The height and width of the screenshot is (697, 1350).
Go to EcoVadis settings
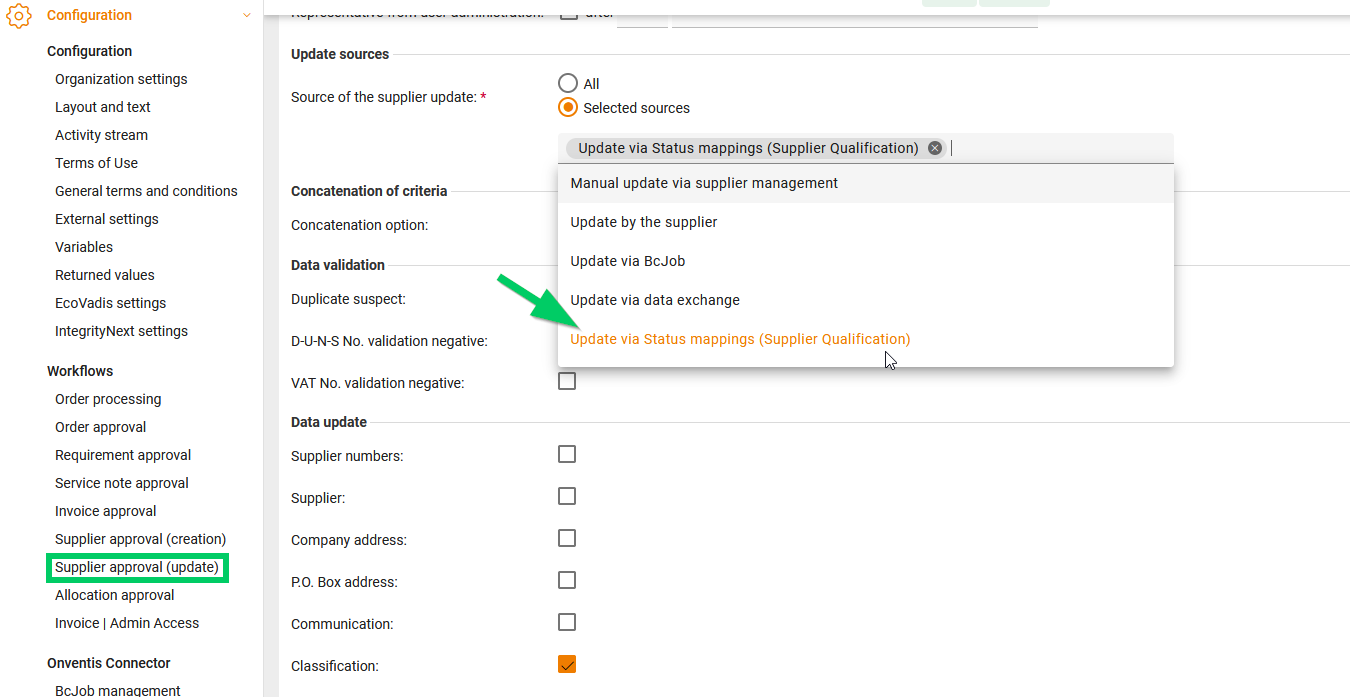(110, 303)
